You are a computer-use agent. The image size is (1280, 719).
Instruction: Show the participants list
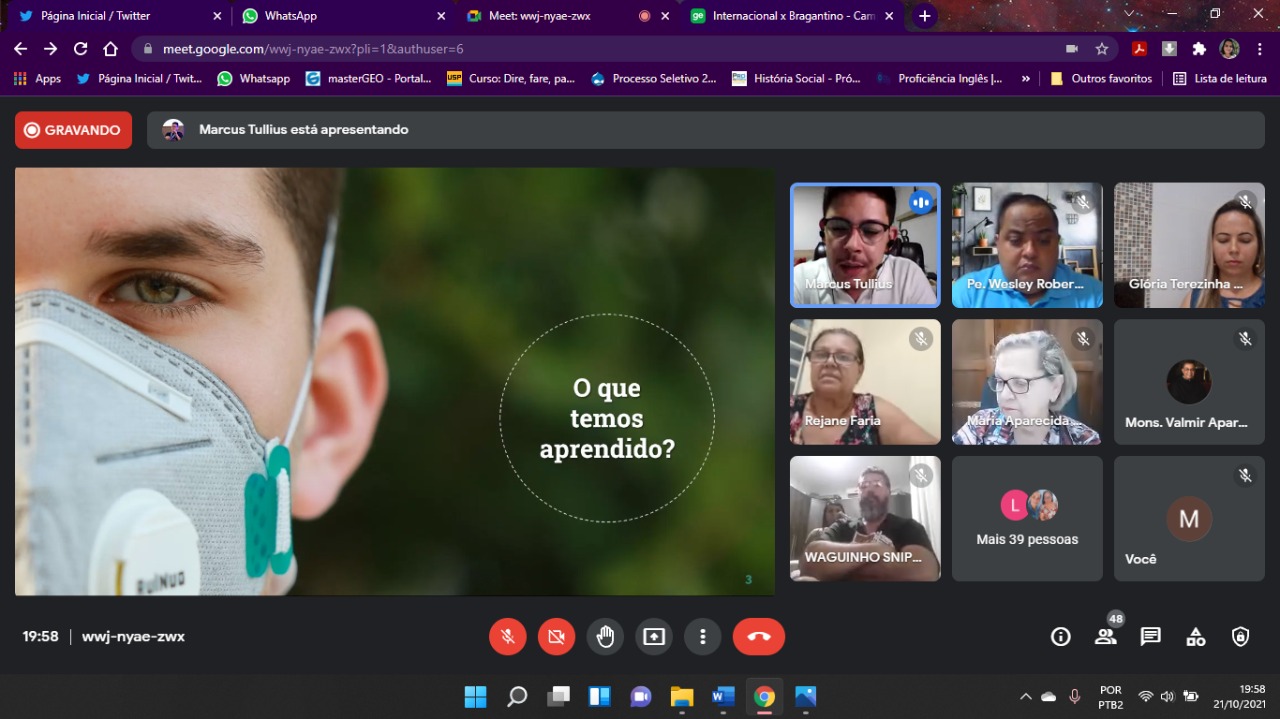(x=1105, y=637)
